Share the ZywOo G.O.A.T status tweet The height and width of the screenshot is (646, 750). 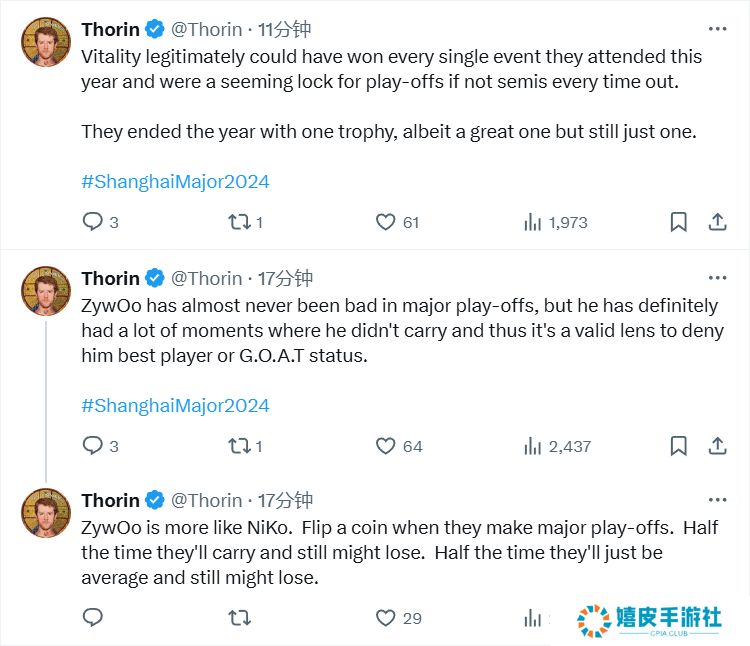[717, 446]
